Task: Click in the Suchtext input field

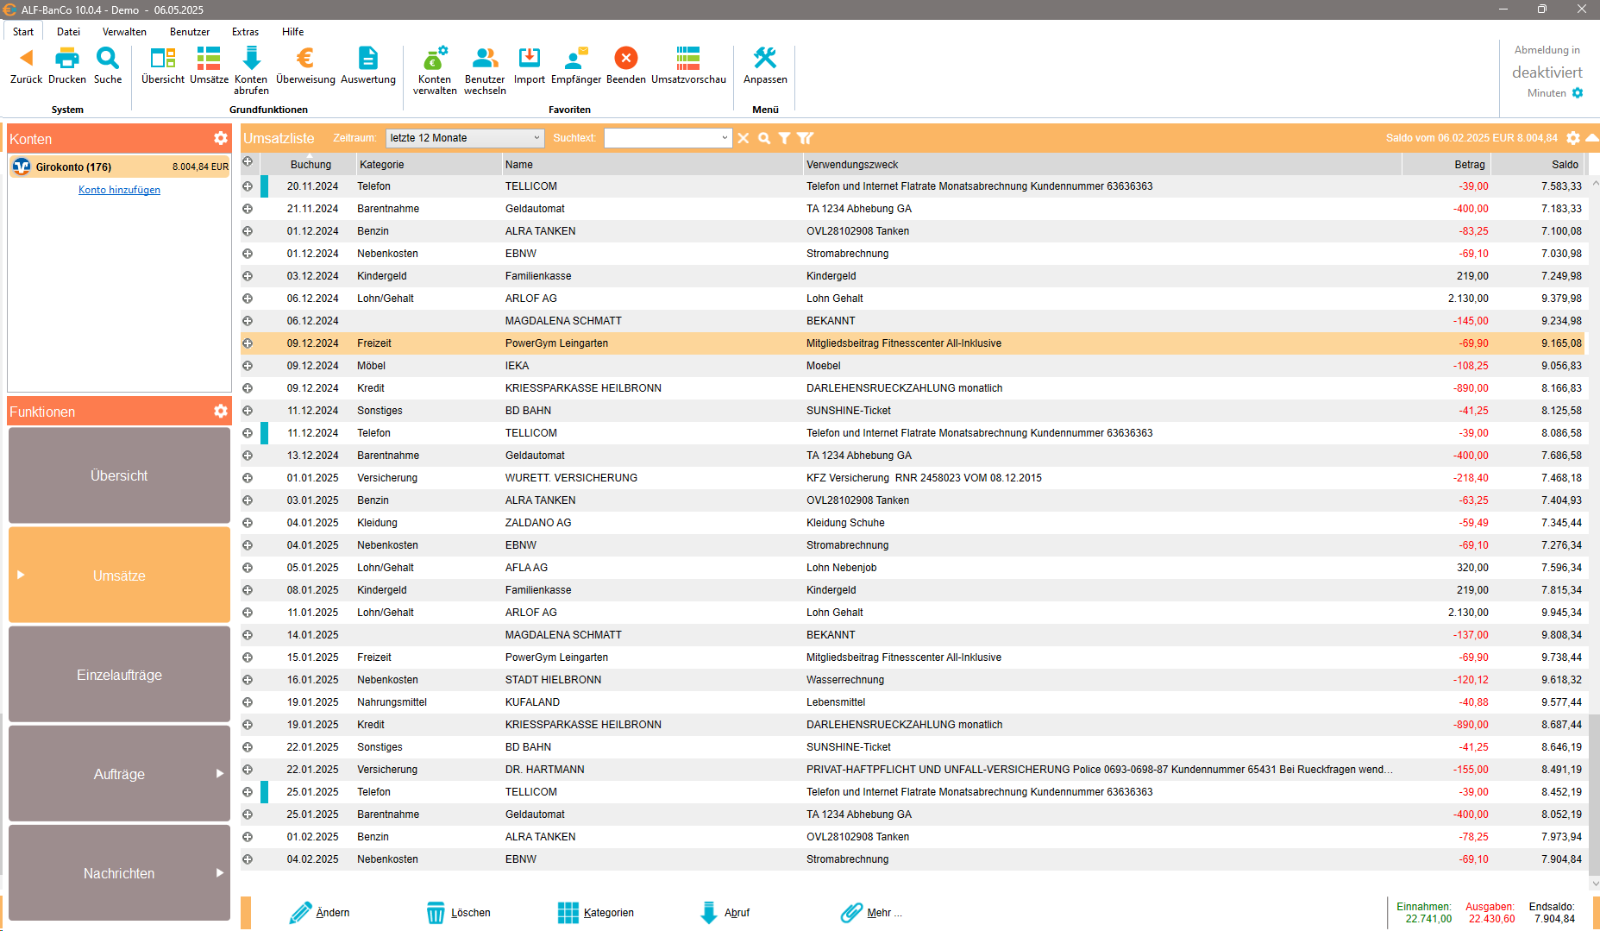Action: (x=661, y=138)
